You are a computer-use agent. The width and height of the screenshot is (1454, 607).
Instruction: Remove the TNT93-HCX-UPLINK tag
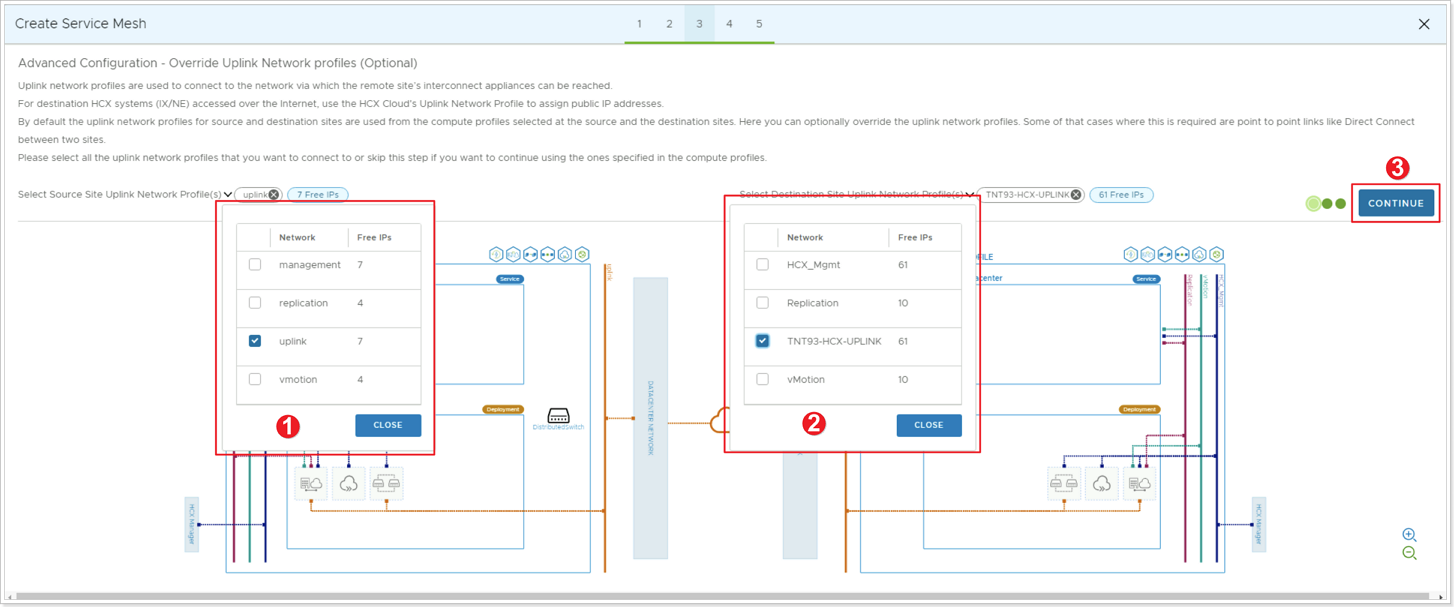[1076, 194]
